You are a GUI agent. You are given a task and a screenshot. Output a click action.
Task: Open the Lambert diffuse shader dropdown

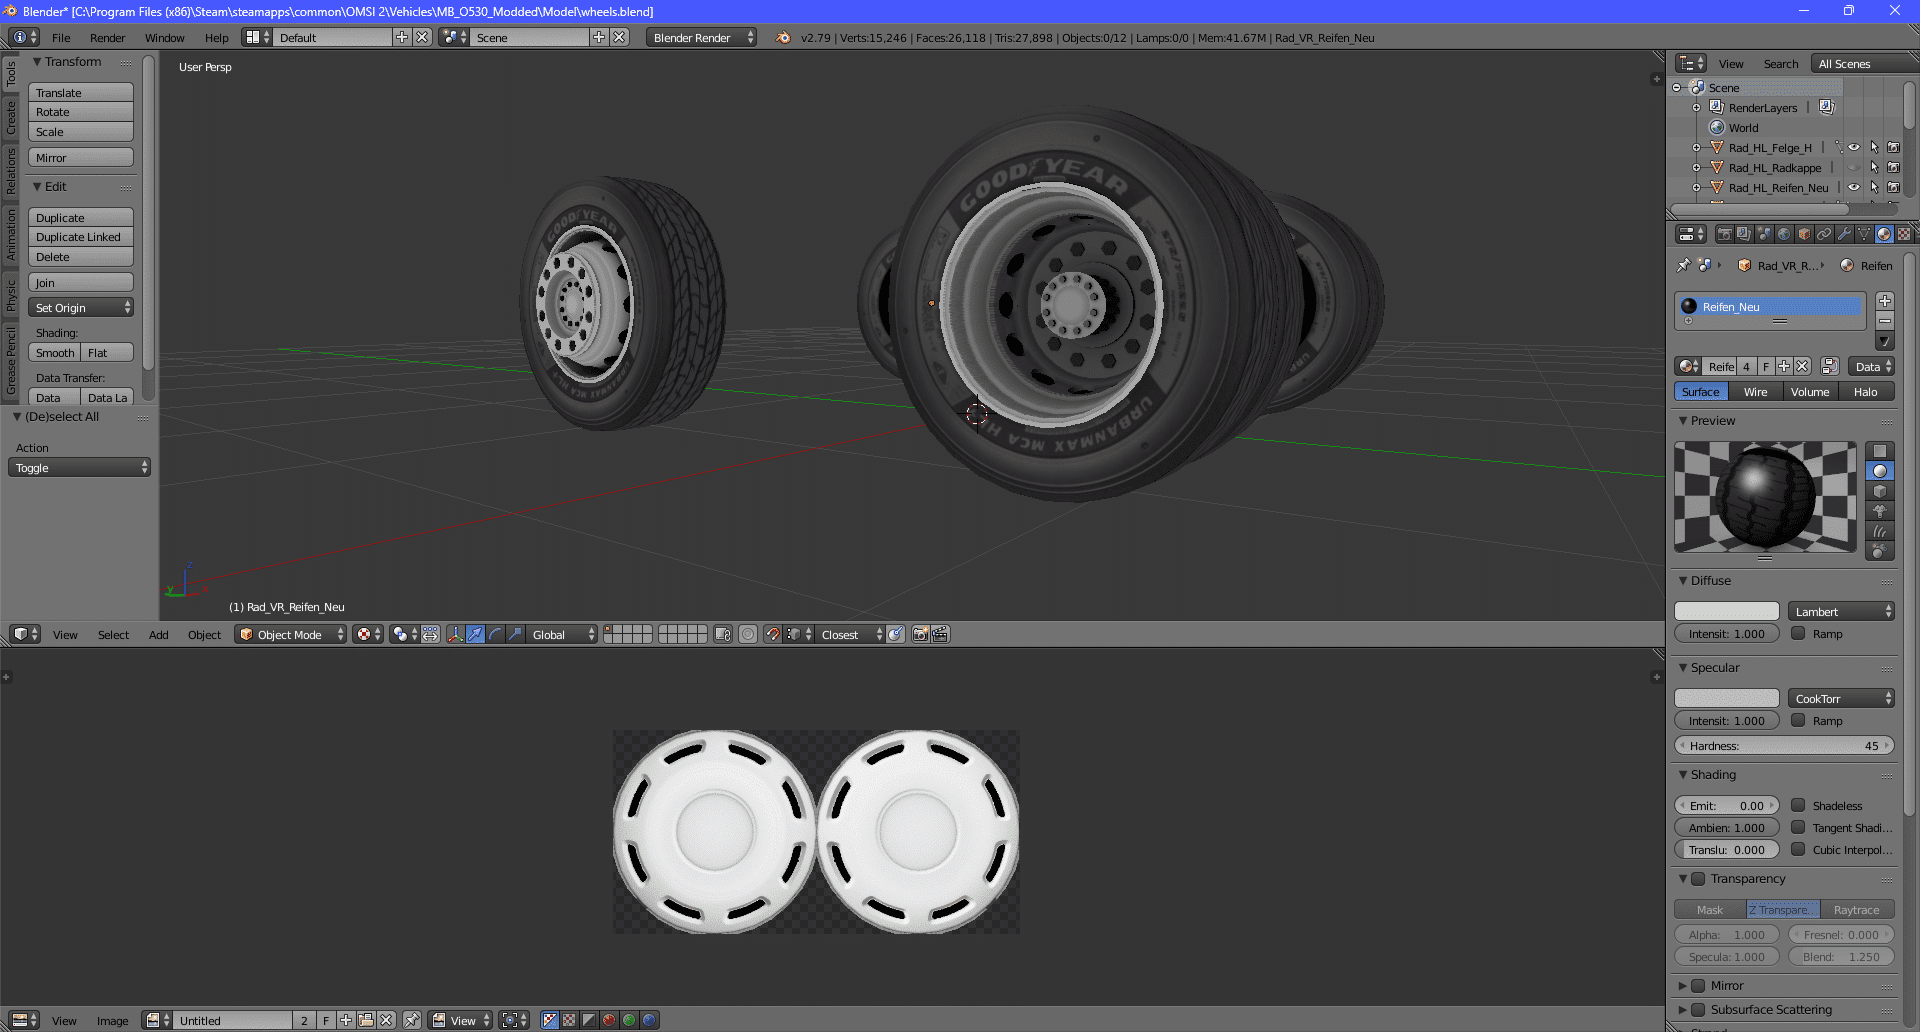pyautogui.click(x=1841, y=612)
